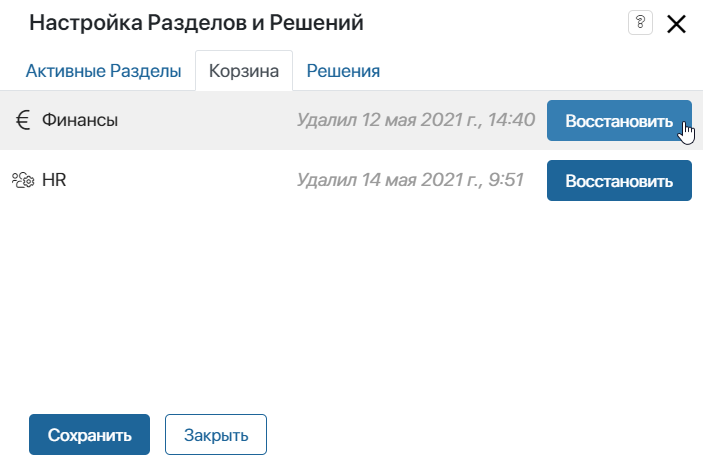Screen dimensions: 704x462
Task: Restore the HR section with Восстановить
Action: pos(619,180)
